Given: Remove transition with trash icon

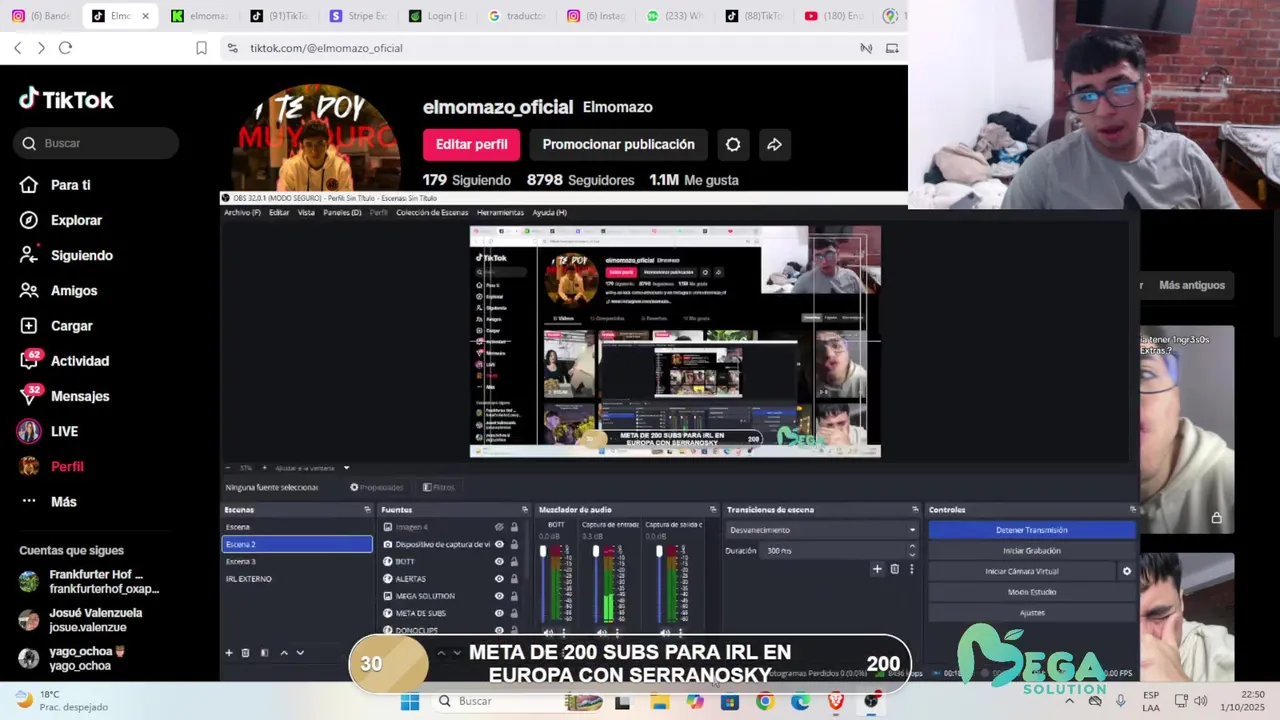Looking at the screenshot, I should click(x=895, y=569).
